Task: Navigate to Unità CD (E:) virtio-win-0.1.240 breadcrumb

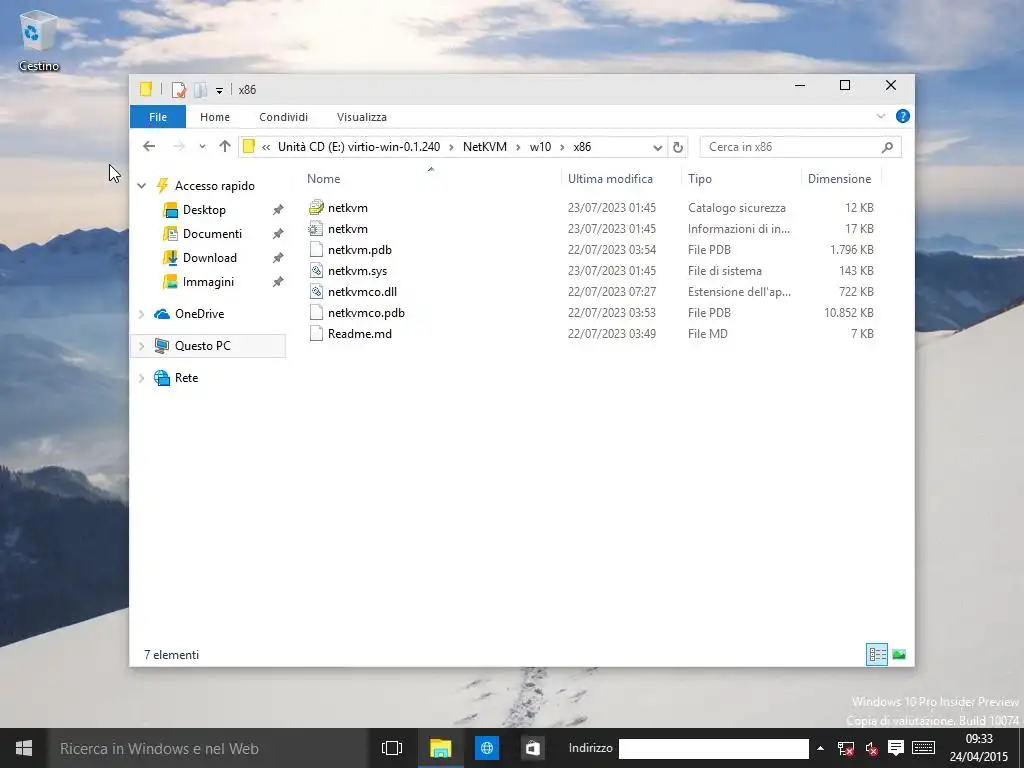Action: click(x=359, y=147)
